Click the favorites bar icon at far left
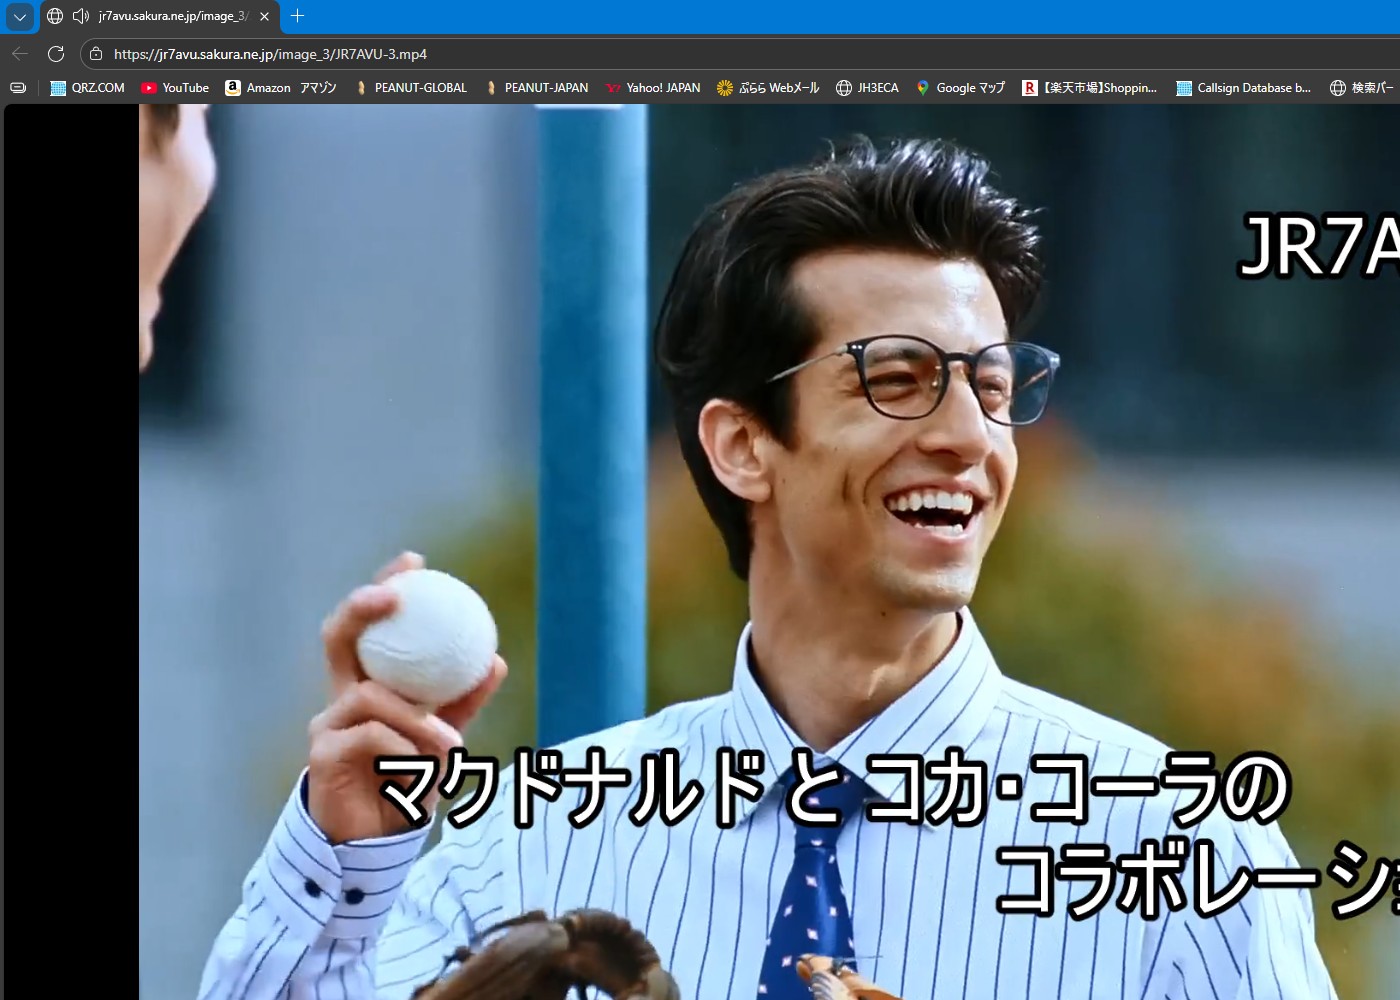The width and height of the screenshot is (1400, 1000). point(18,88)
